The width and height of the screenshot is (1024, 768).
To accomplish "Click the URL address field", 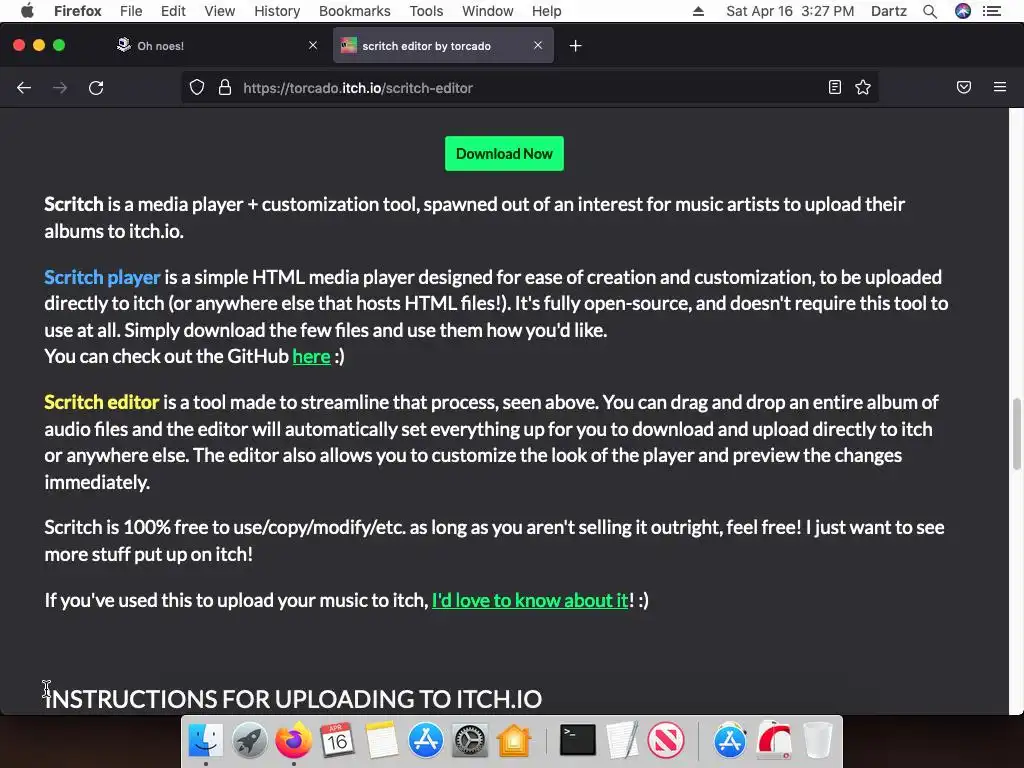I will pyautogui.click(x=529, y=88).
